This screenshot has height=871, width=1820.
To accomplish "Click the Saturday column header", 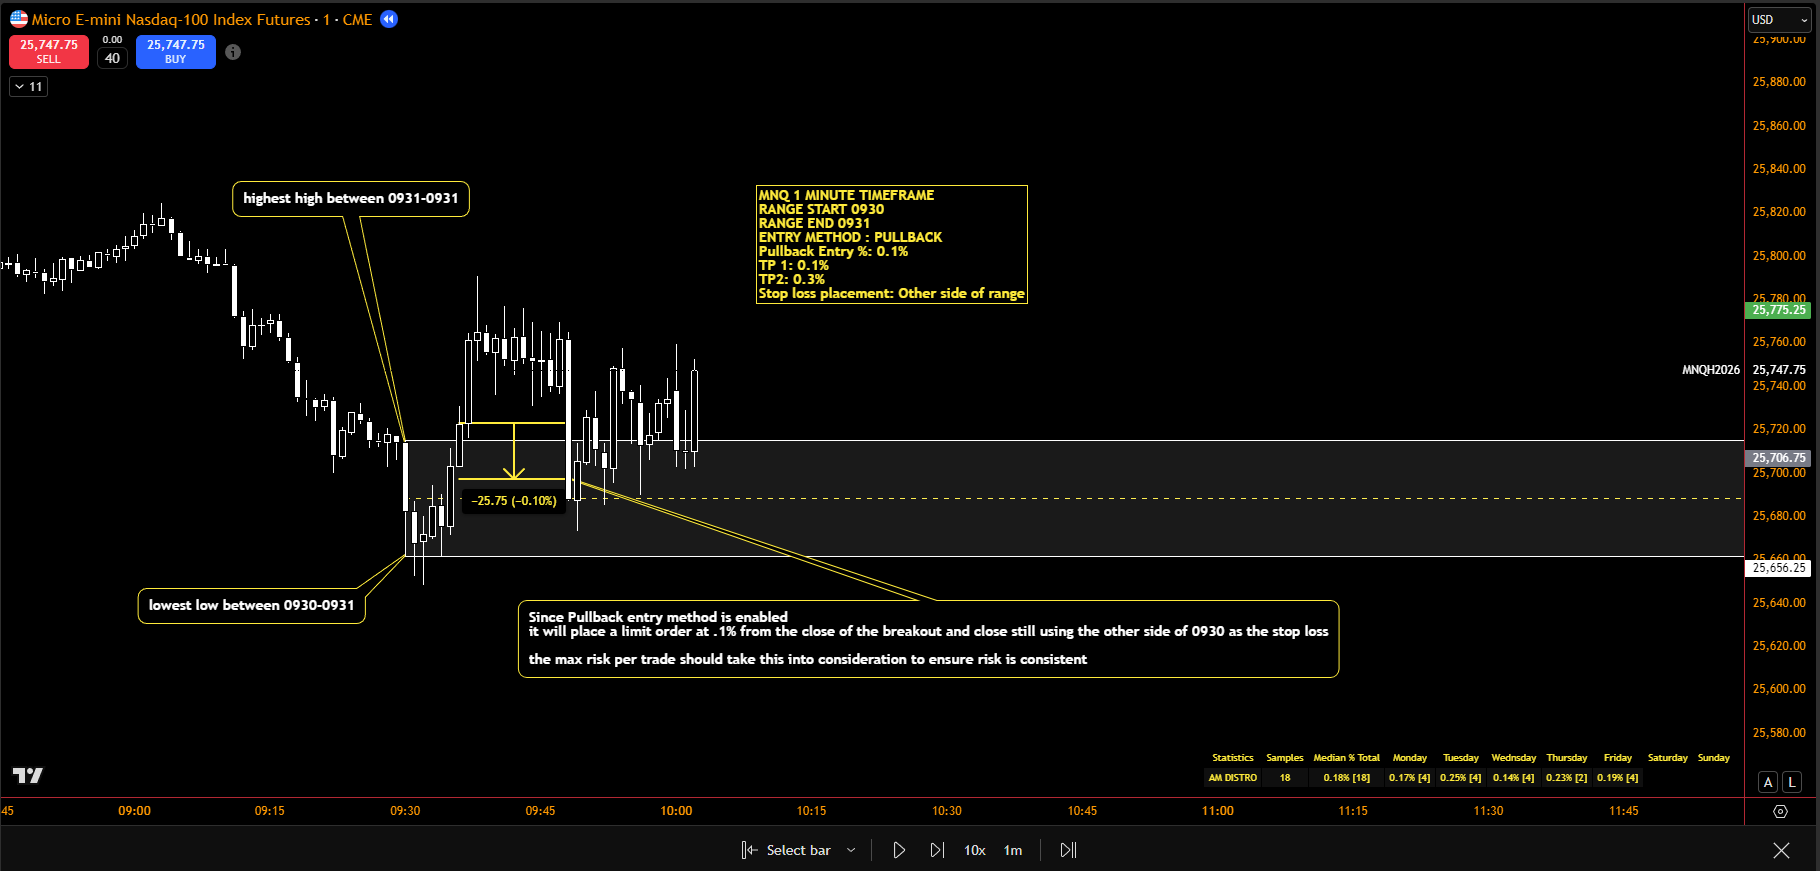I will (x=1668, y=758).
